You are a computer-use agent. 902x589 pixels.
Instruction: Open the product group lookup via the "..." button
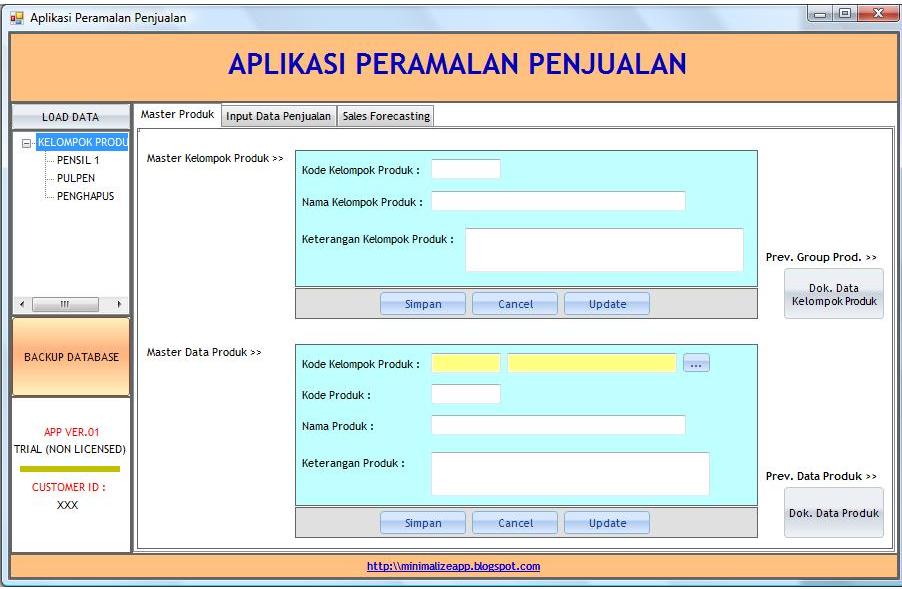tap(696, 362)
